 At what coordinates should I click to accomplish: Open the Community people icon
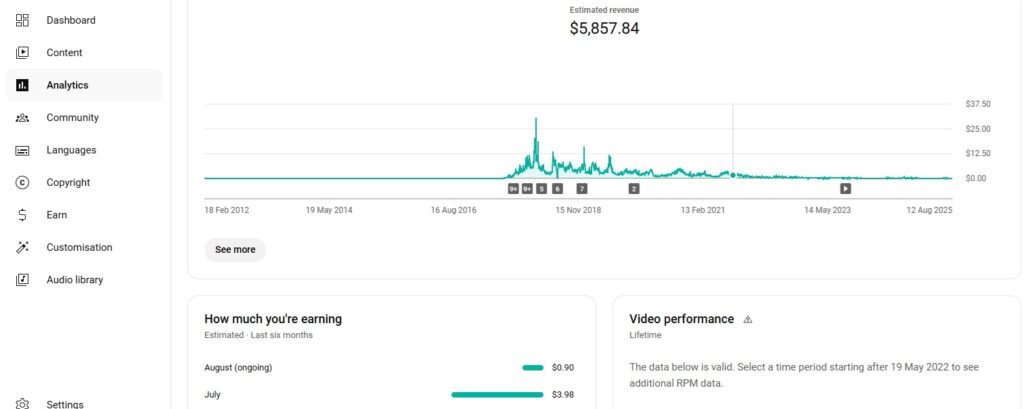(x=22, y=118)
